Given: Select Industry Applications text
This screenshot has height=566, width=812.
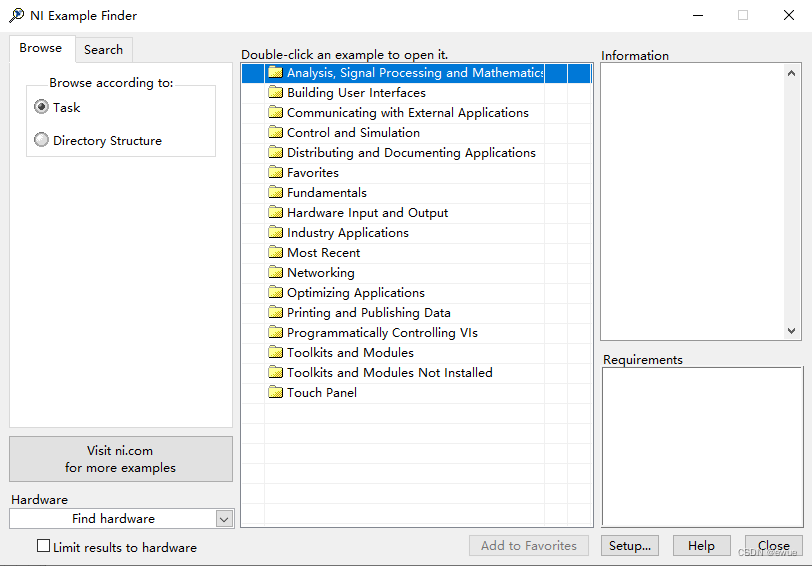Looking at the screenshot, I should (347, 233).
